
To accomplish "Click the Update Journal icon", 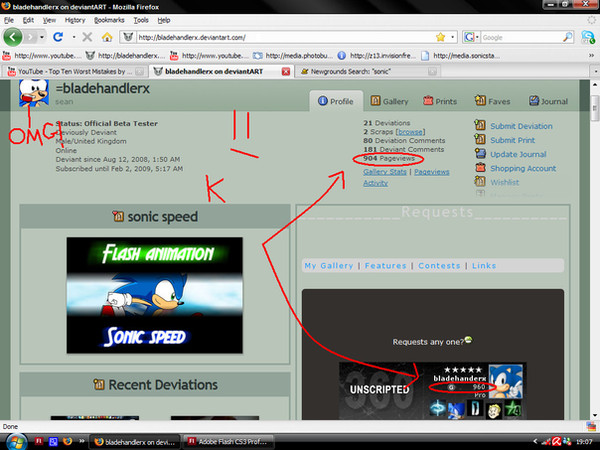I will [480, 153].
